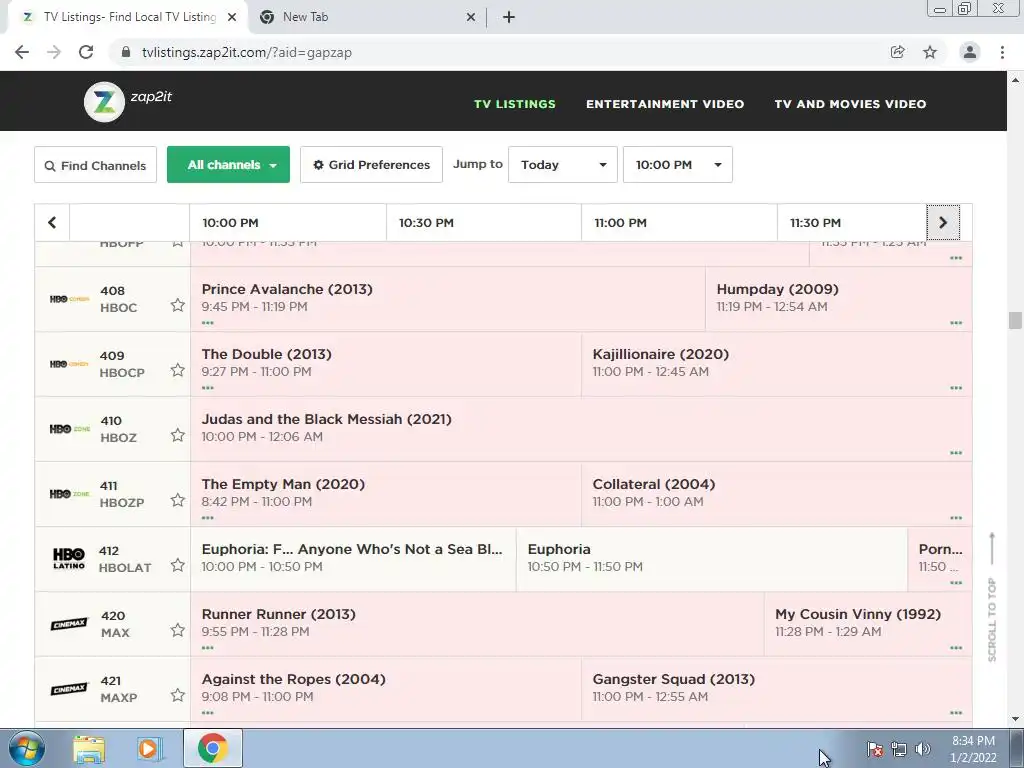
Task: Close the TV Listings tab
Action: pyautogui.click(x=232, y=18)
